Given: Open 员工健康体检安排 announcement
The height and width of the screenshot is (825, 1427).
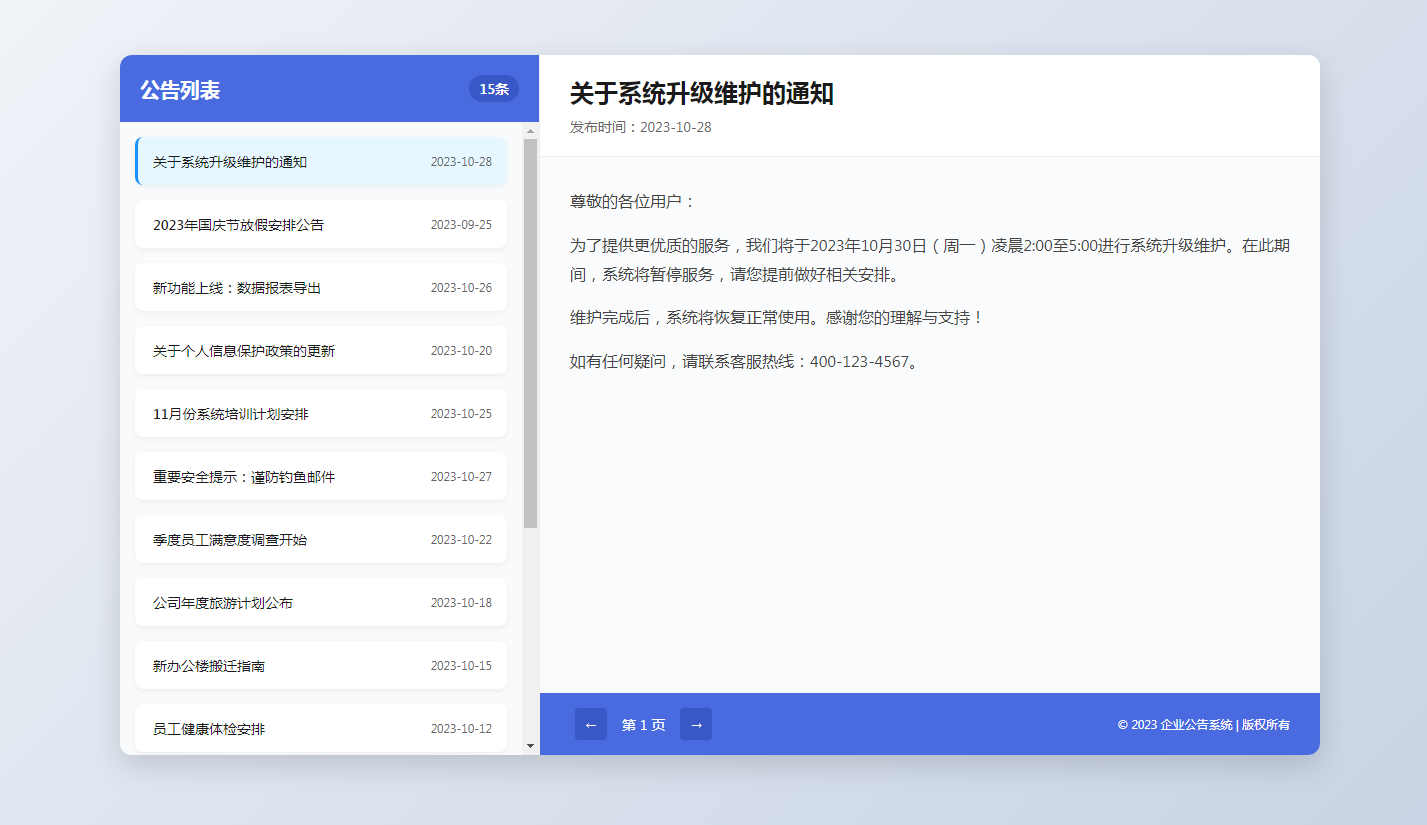Looking at the screenshot, I should pos(321,728).
